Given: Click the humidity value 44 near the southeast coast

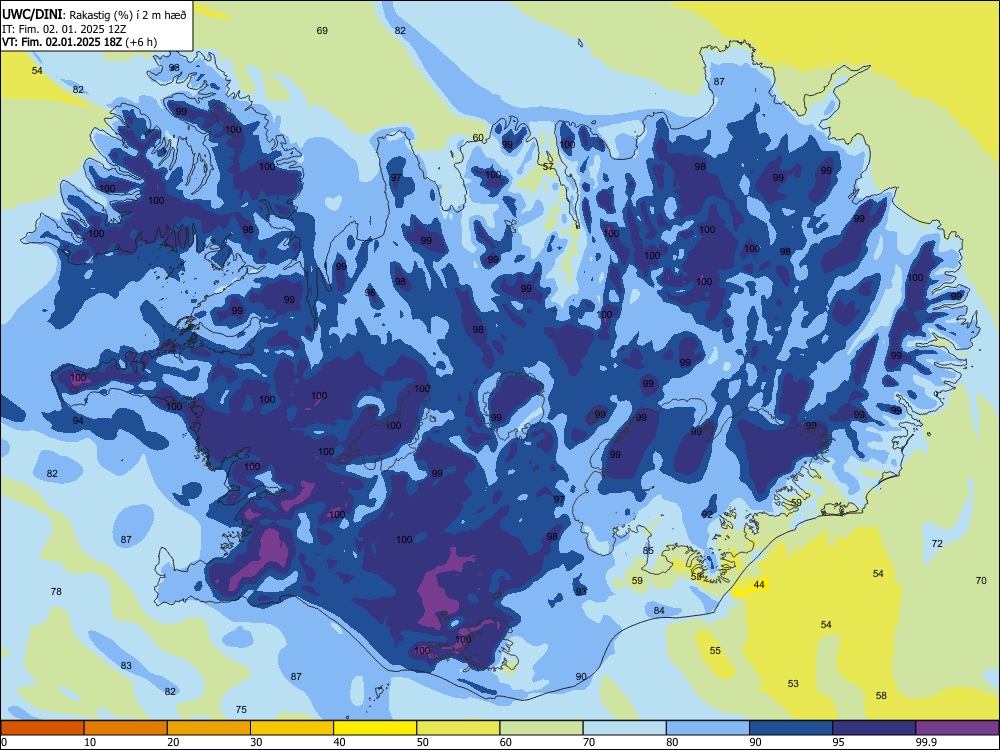Looking at the screenshot, I should pos(759,585).
